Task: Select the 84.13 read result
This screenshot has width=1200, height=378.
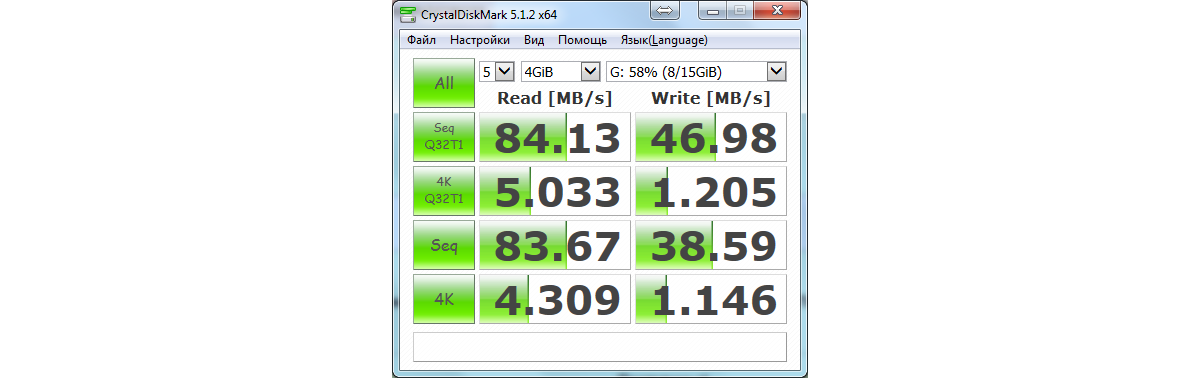Action: point(555,137)
